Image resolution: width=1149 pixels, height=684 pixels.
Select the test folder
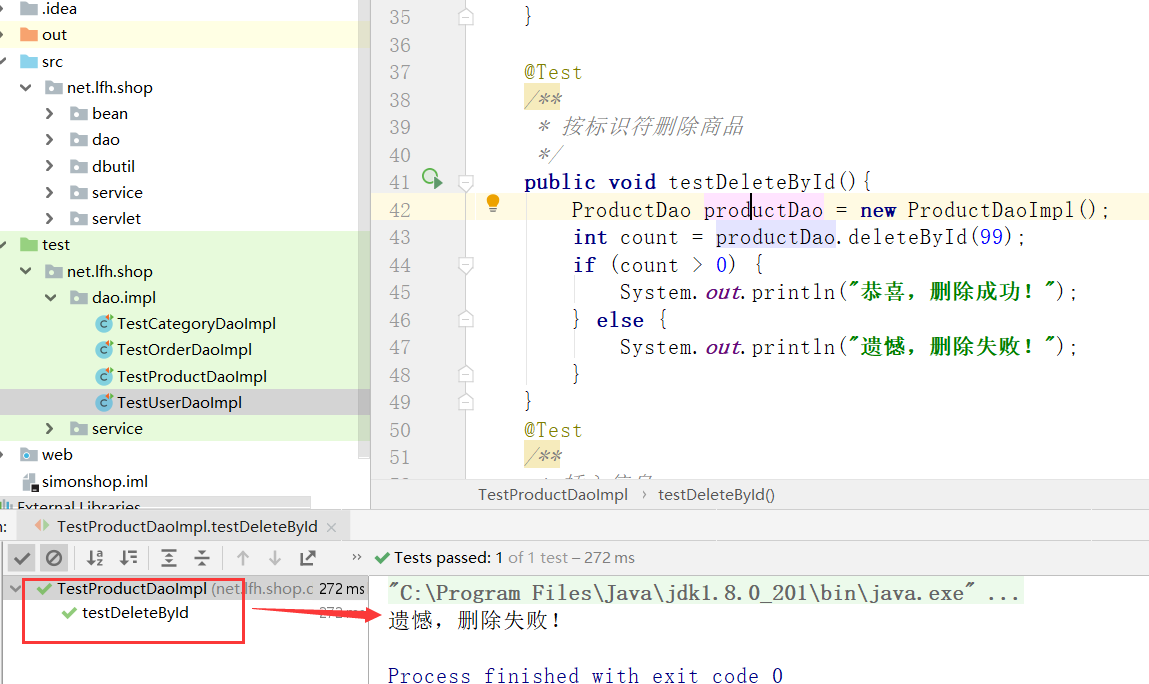pos(56,245)
